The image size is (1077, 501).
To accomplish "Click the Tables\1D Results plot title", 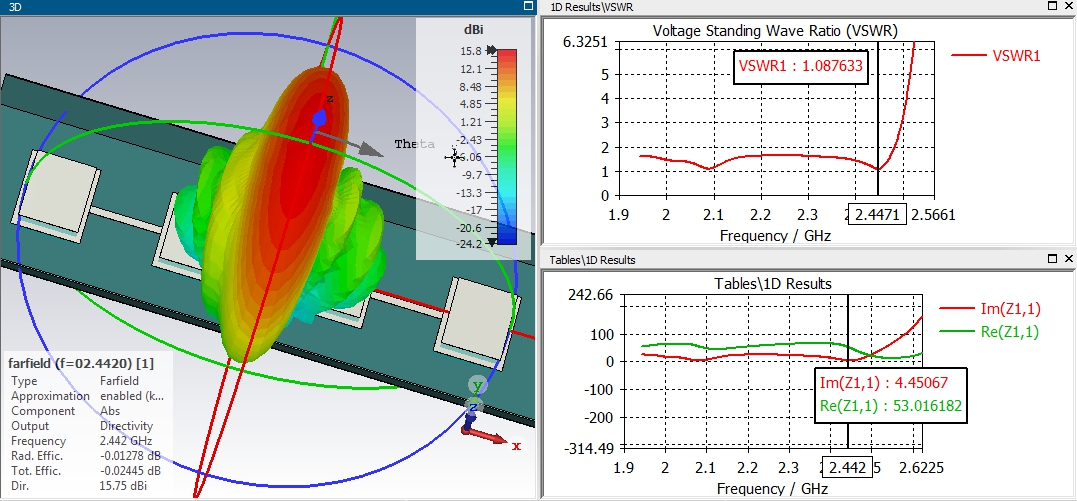I will 773,283.
